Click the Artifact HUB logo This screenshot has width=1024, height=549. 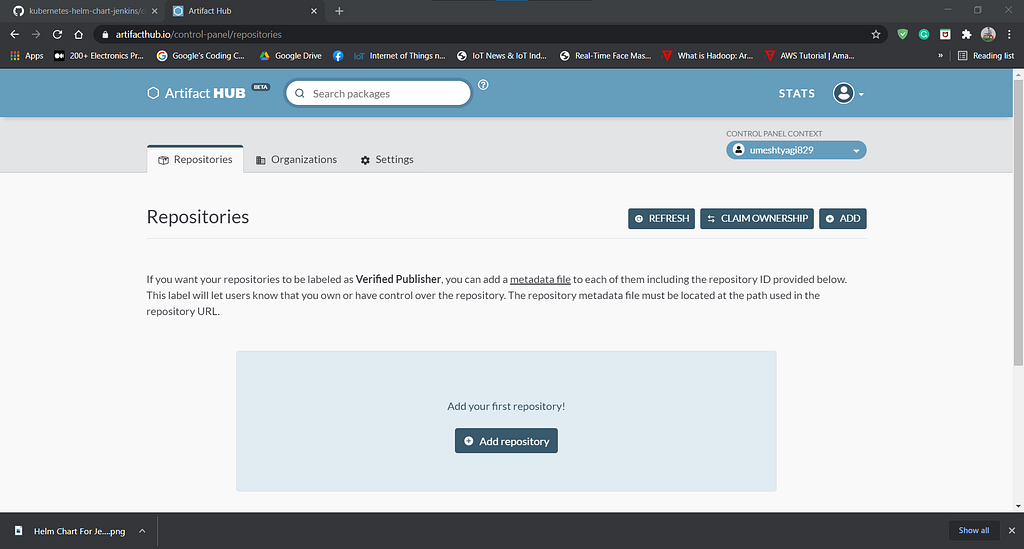coord(197,93)
